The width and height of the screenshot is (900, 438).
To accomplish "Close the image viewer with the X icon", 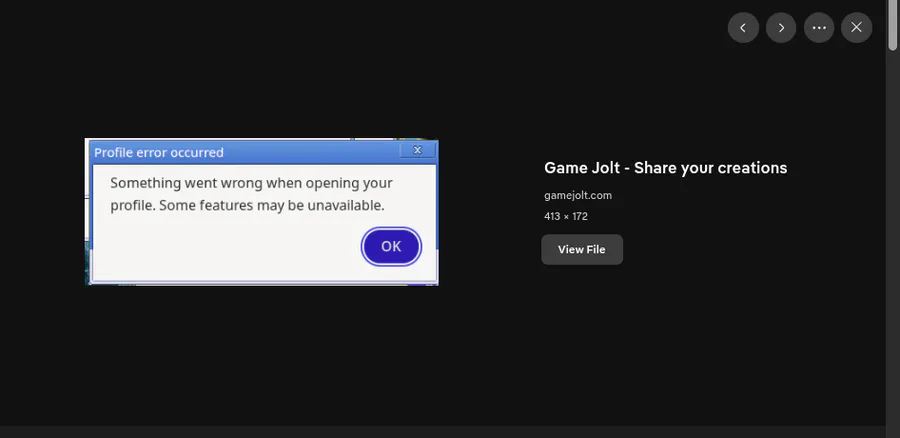I will coord(856,28).
